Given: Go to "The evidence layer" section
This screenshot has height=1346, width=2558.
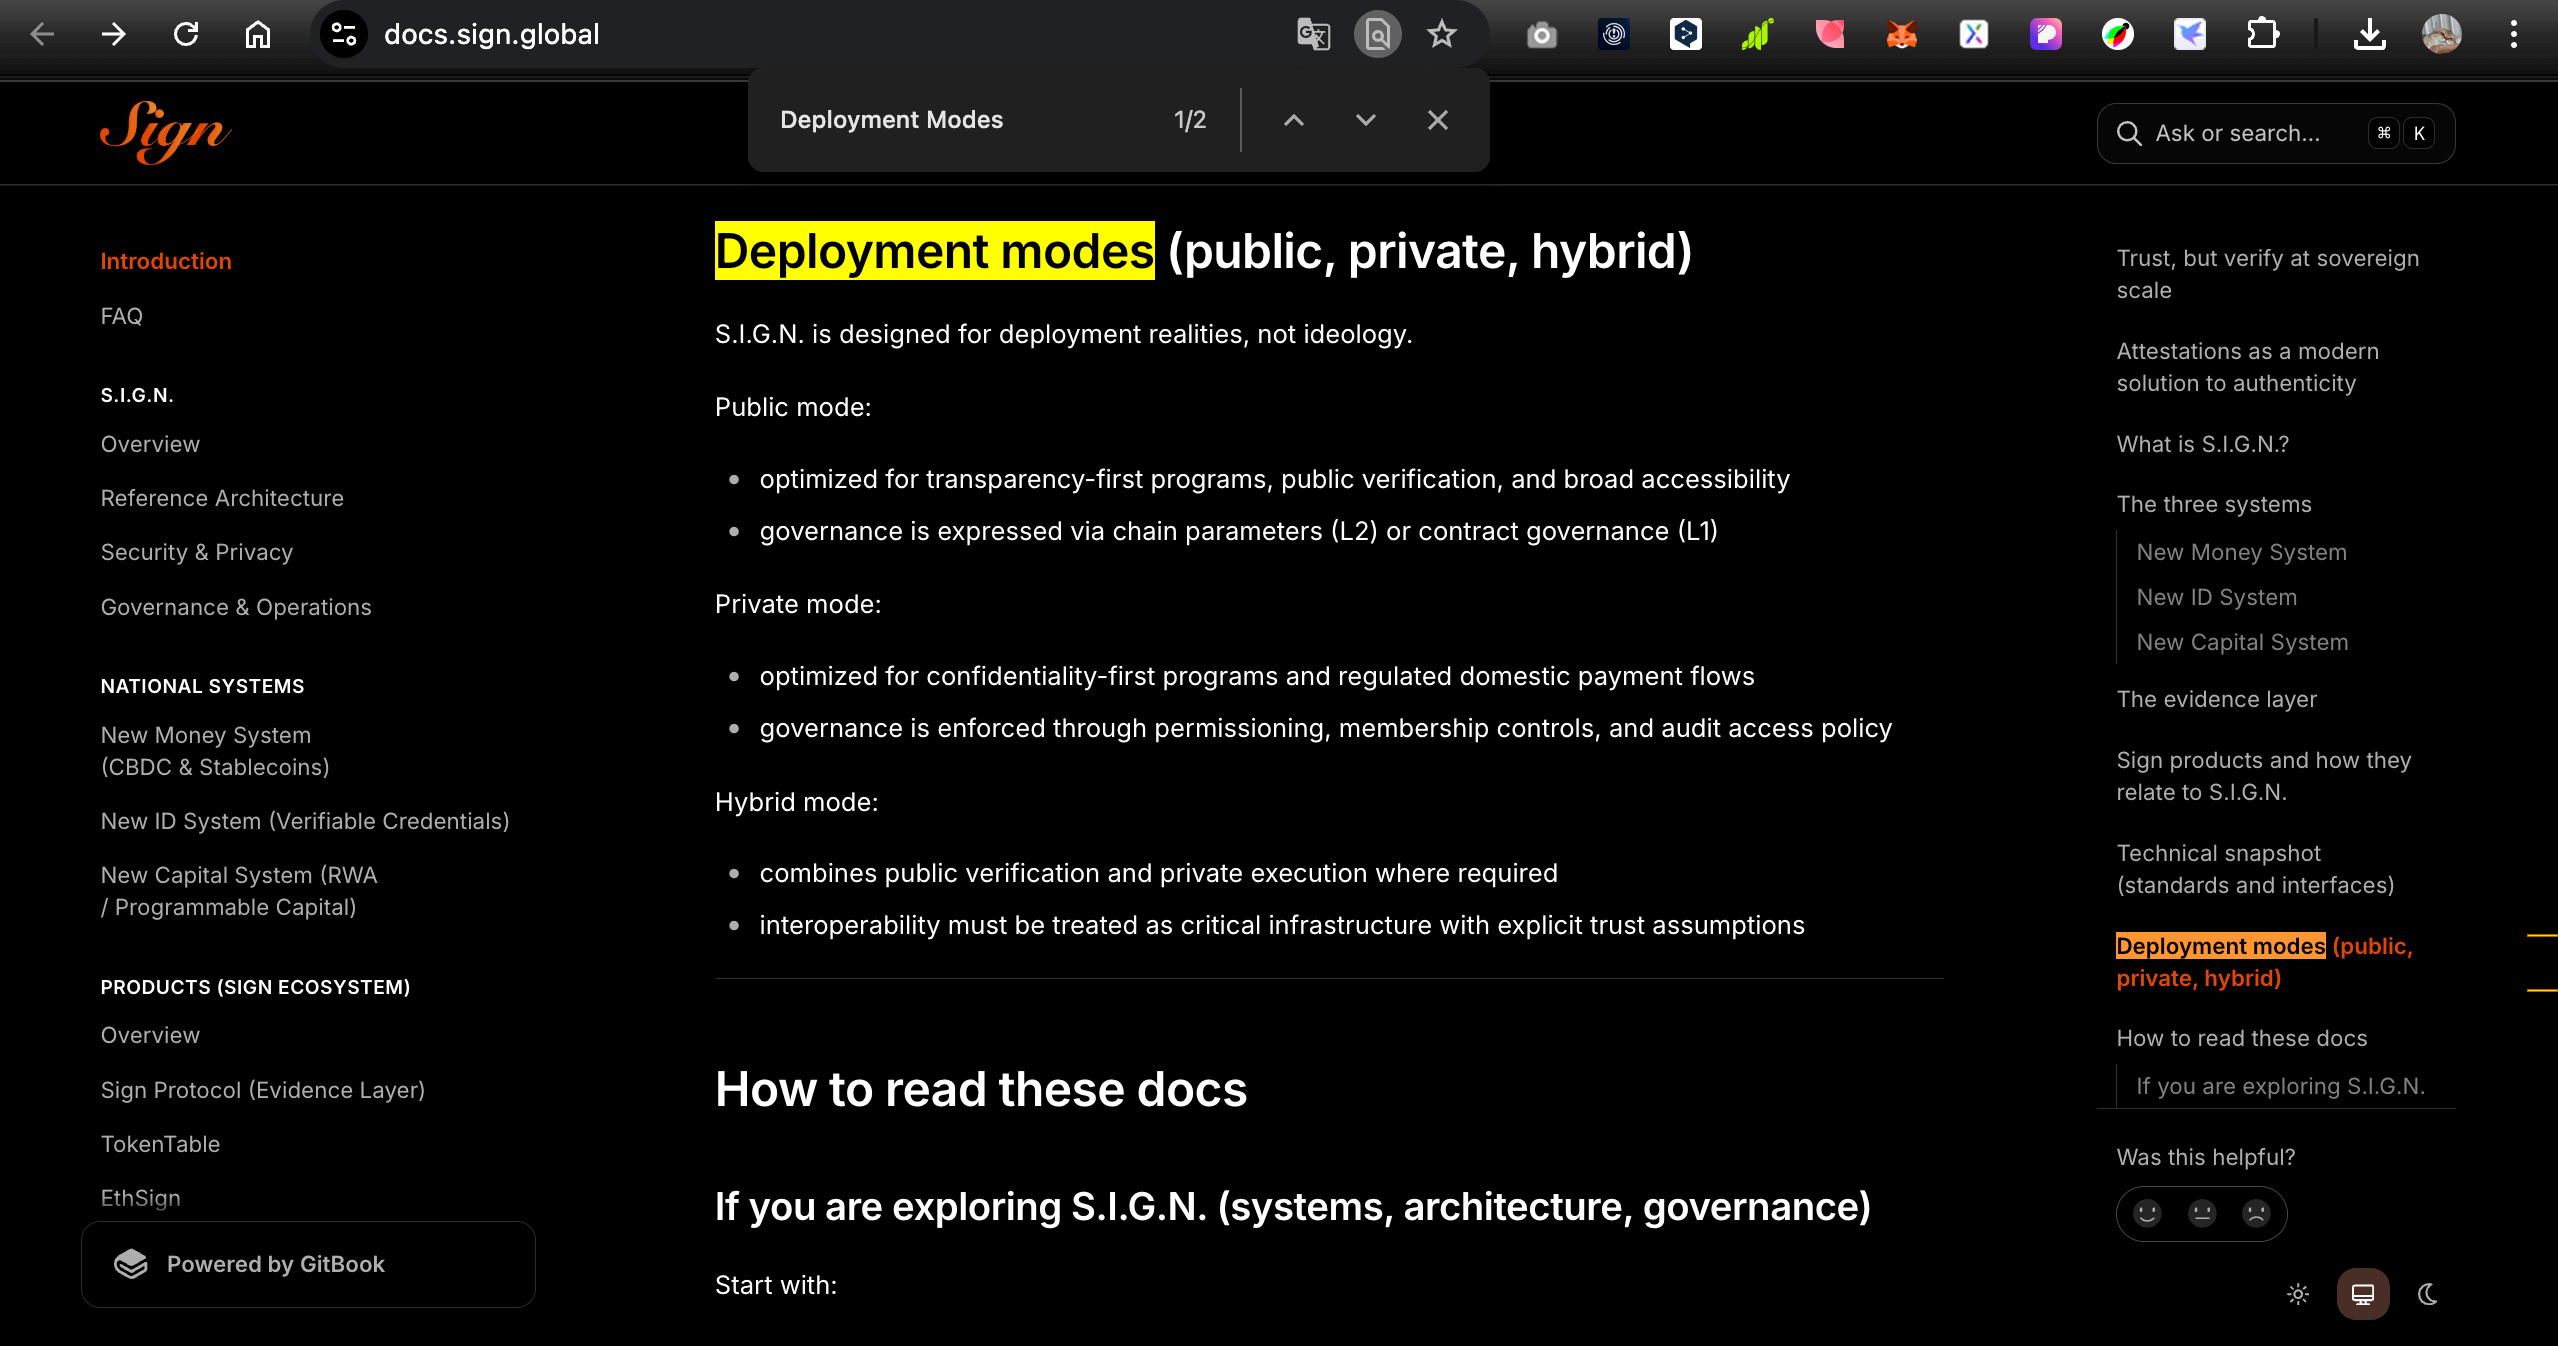Looking at the screenshot, I should 2216,699.
